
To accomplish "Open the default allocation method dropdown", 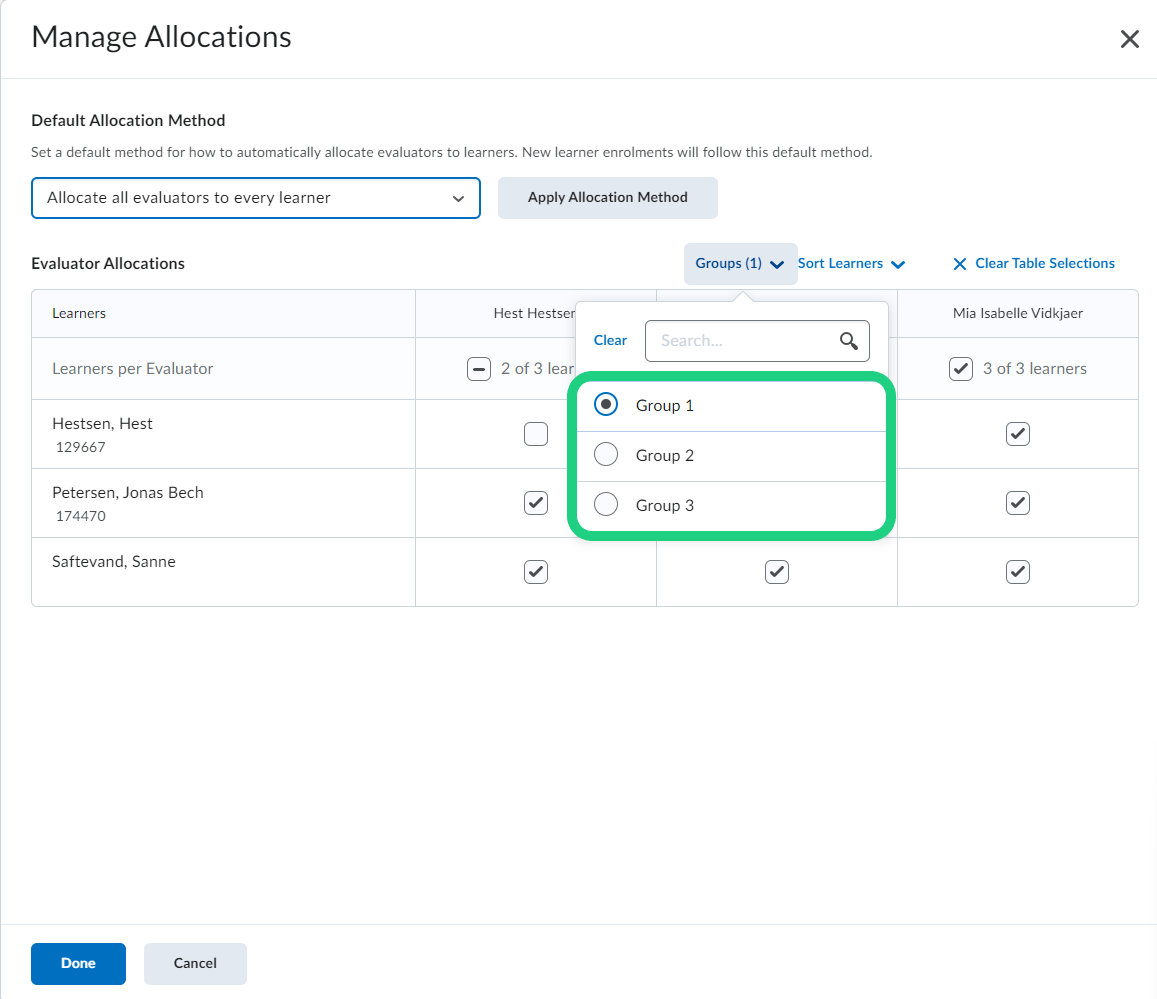I will coord(256,198).
